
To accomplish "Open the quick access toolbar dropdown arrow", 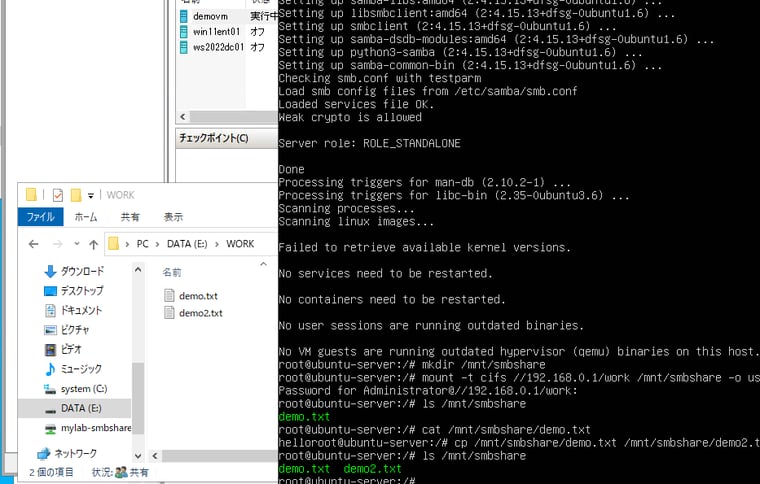I will (91, 196).
